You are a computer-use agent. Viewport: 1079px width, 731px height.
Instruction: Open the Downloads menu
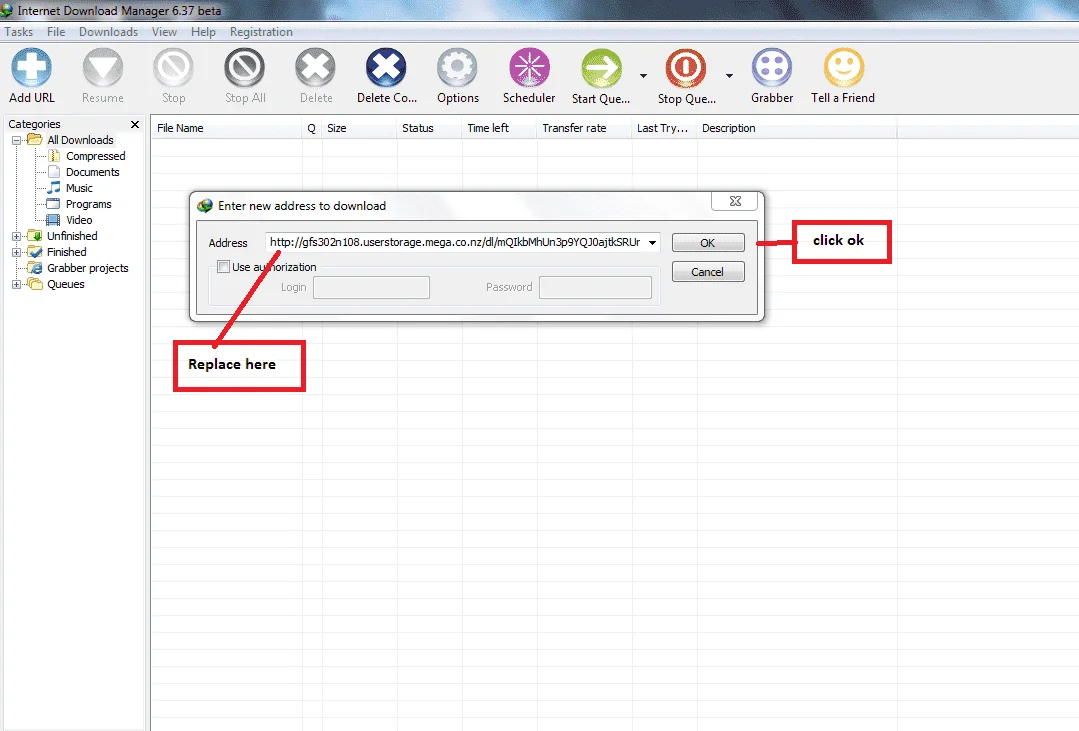108,32
